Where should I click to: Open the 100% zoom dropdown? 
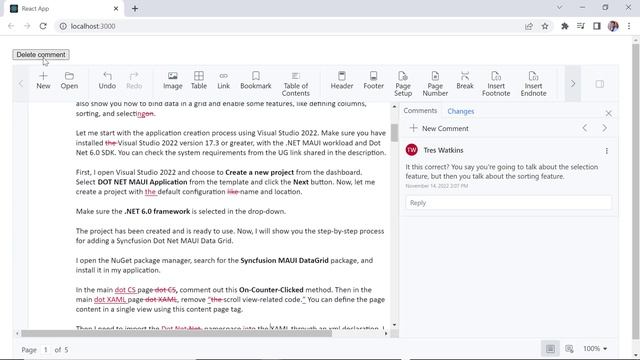(x=595, y=349)
